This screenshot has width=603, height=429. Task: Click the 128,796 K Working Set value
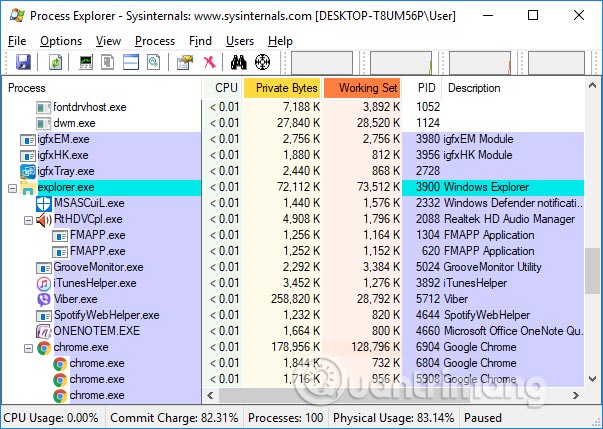[376, 347]
